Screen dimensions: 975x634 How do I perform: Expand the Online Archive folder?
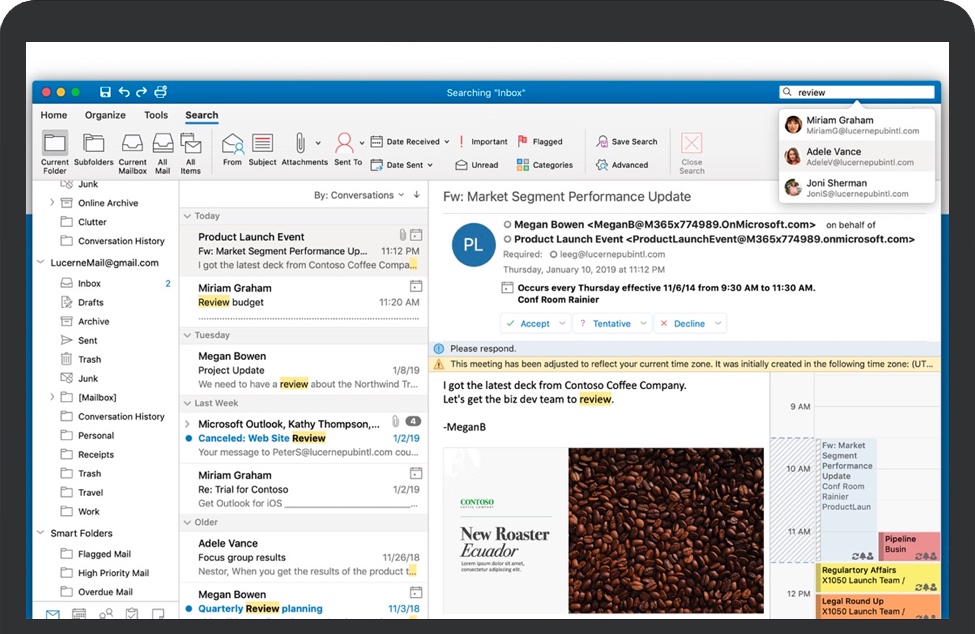52,203
